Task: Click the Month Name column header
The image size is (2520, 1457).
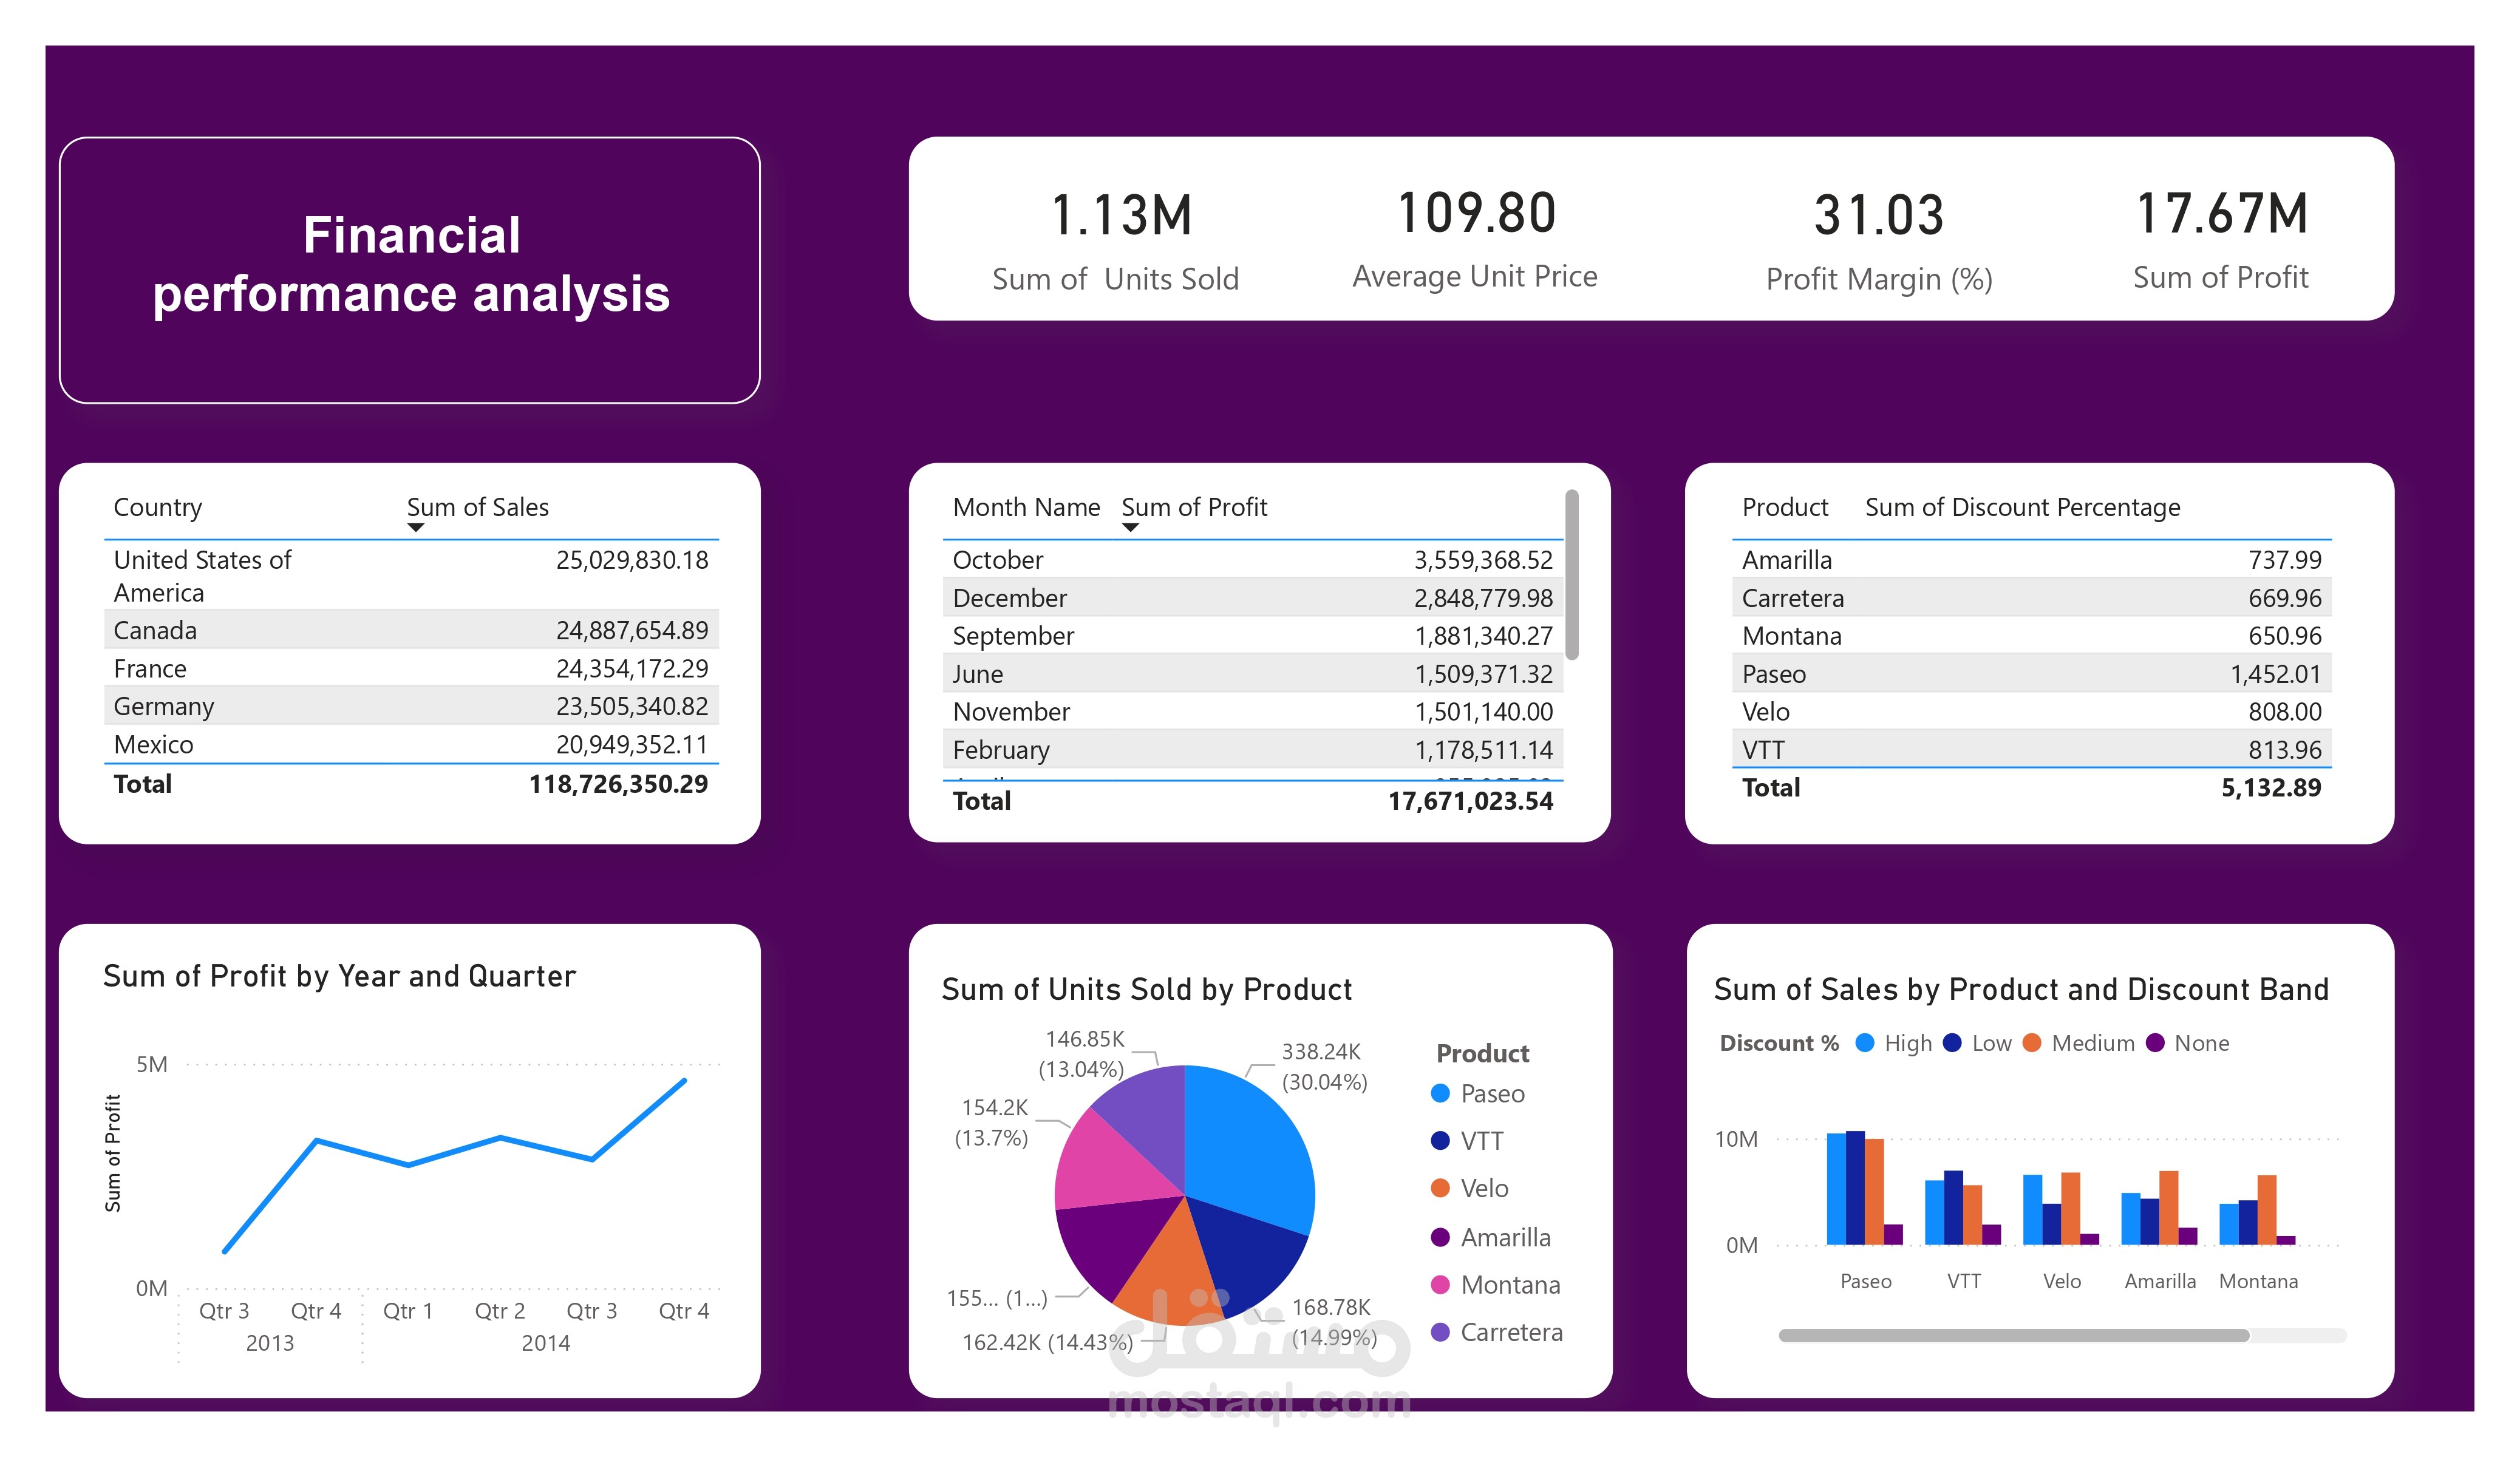Action: click(1026, 507)
